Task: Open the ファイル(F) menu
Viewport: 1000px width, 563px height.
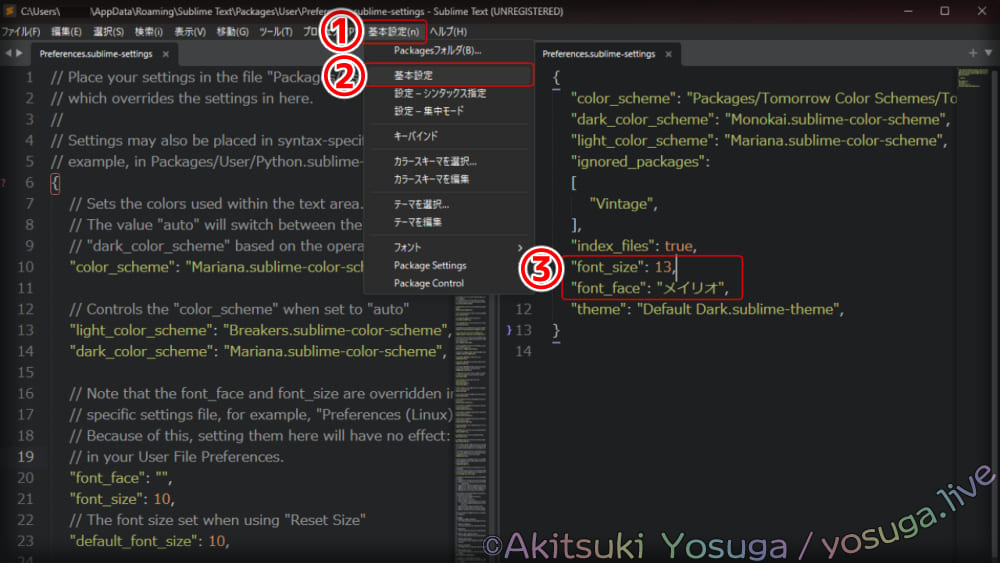Action: [x=21, y=32]
